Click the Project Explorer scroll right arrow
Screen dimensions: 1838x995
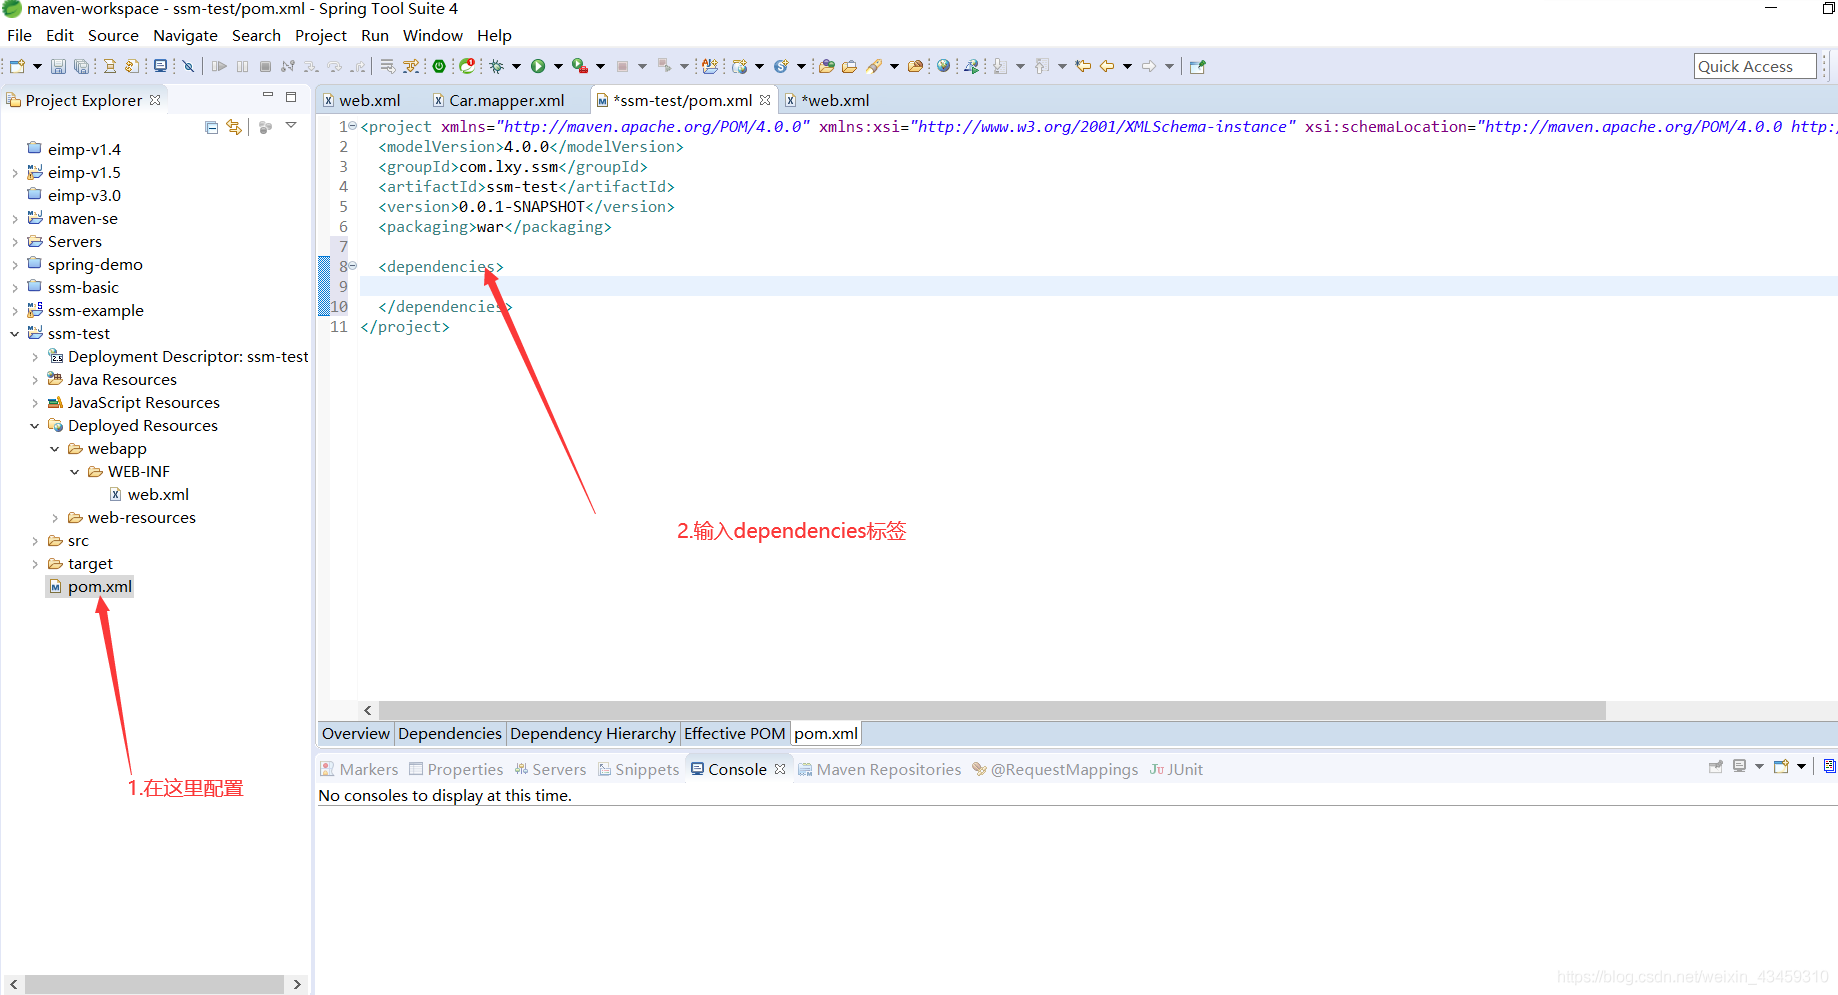297,984
